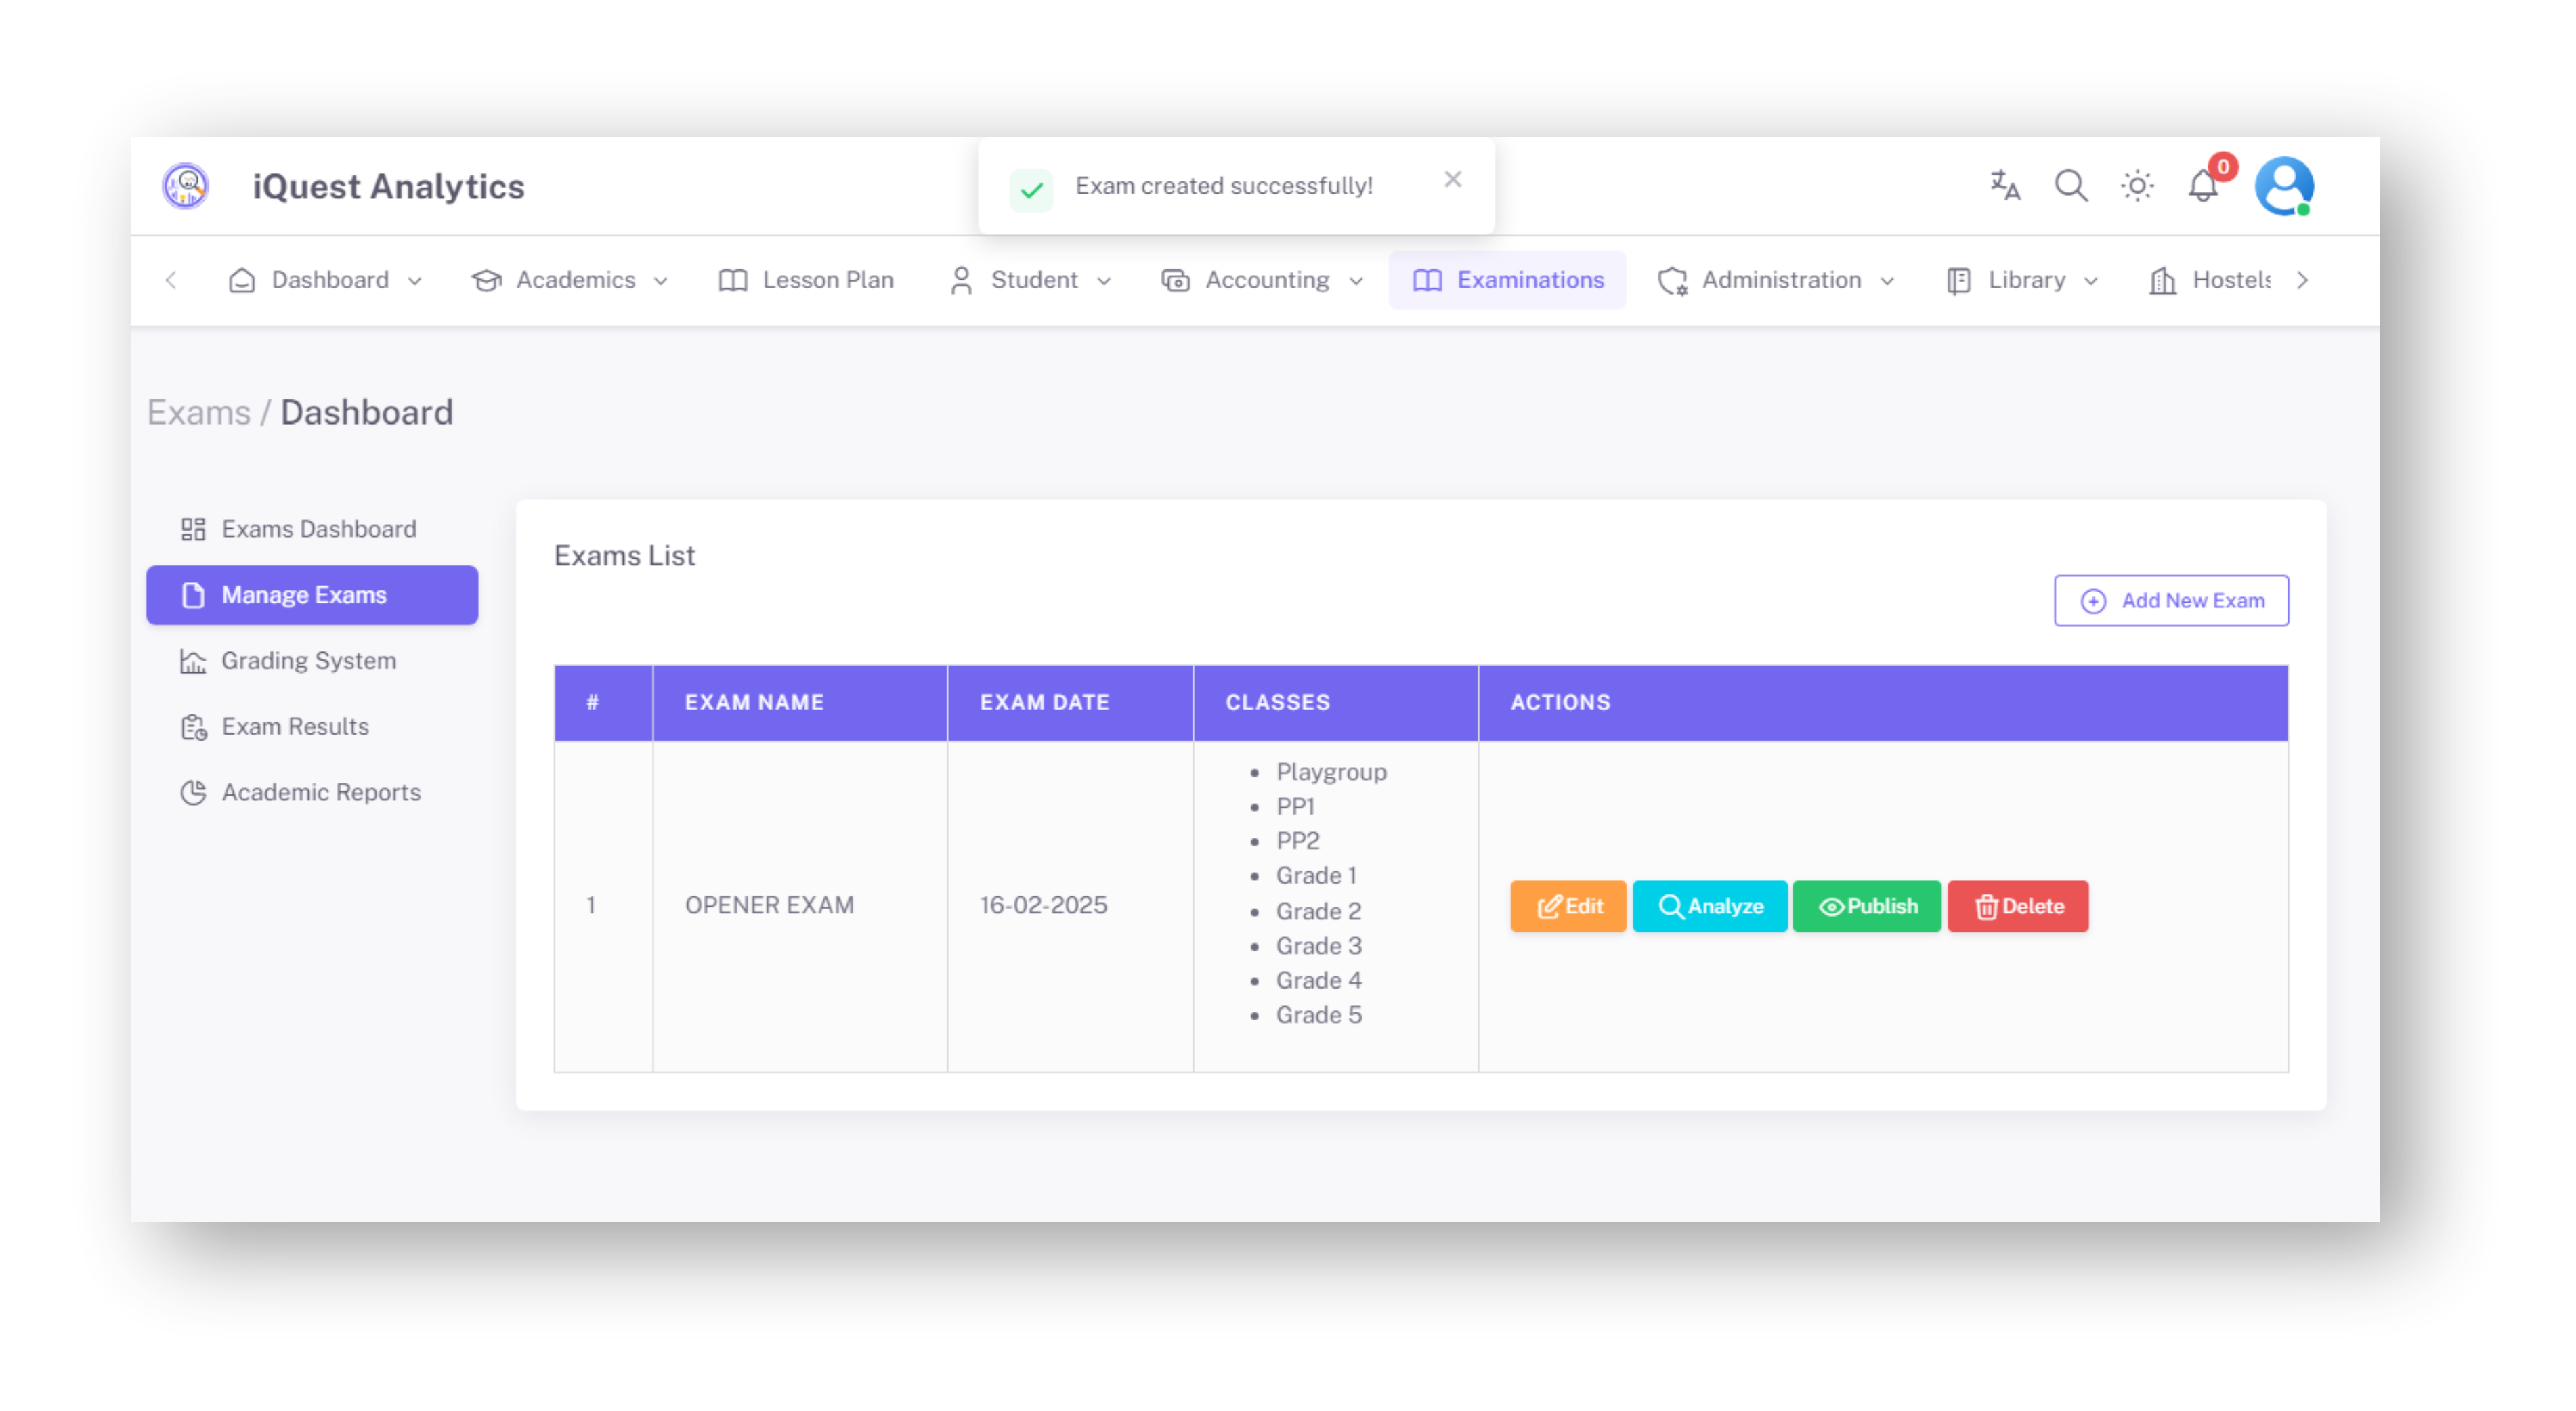Open Grading System in sidebar
This screenshot has width=2576, height=1411.
308,661
